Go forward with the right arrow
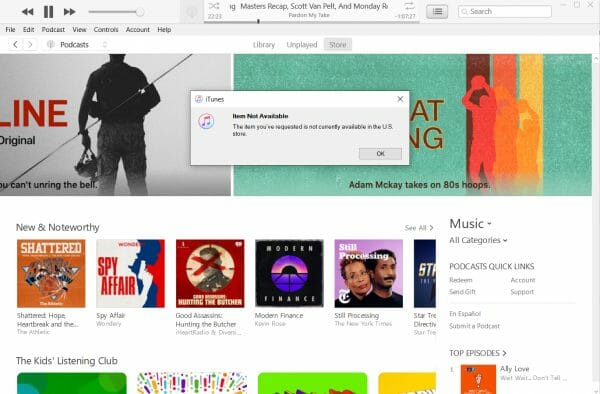Viewport: 600px width, 394px height. click(x=30, y=45)
